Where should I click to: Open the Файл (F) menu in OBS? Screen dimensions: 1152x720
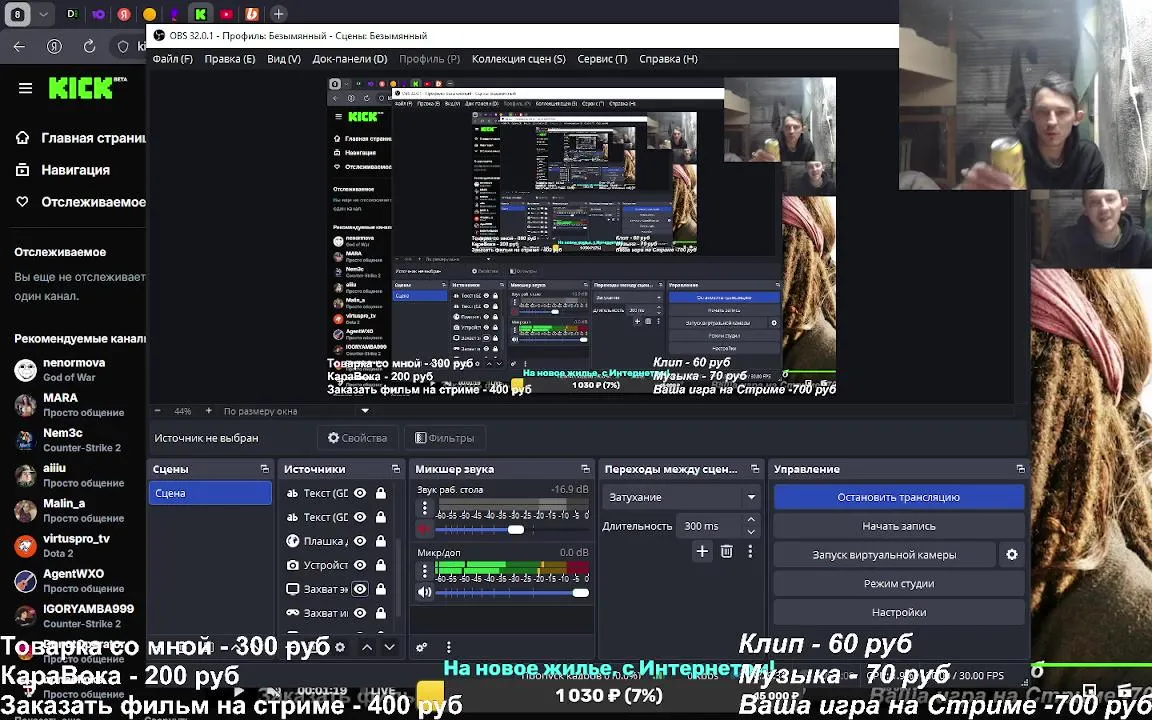(173, 59)
